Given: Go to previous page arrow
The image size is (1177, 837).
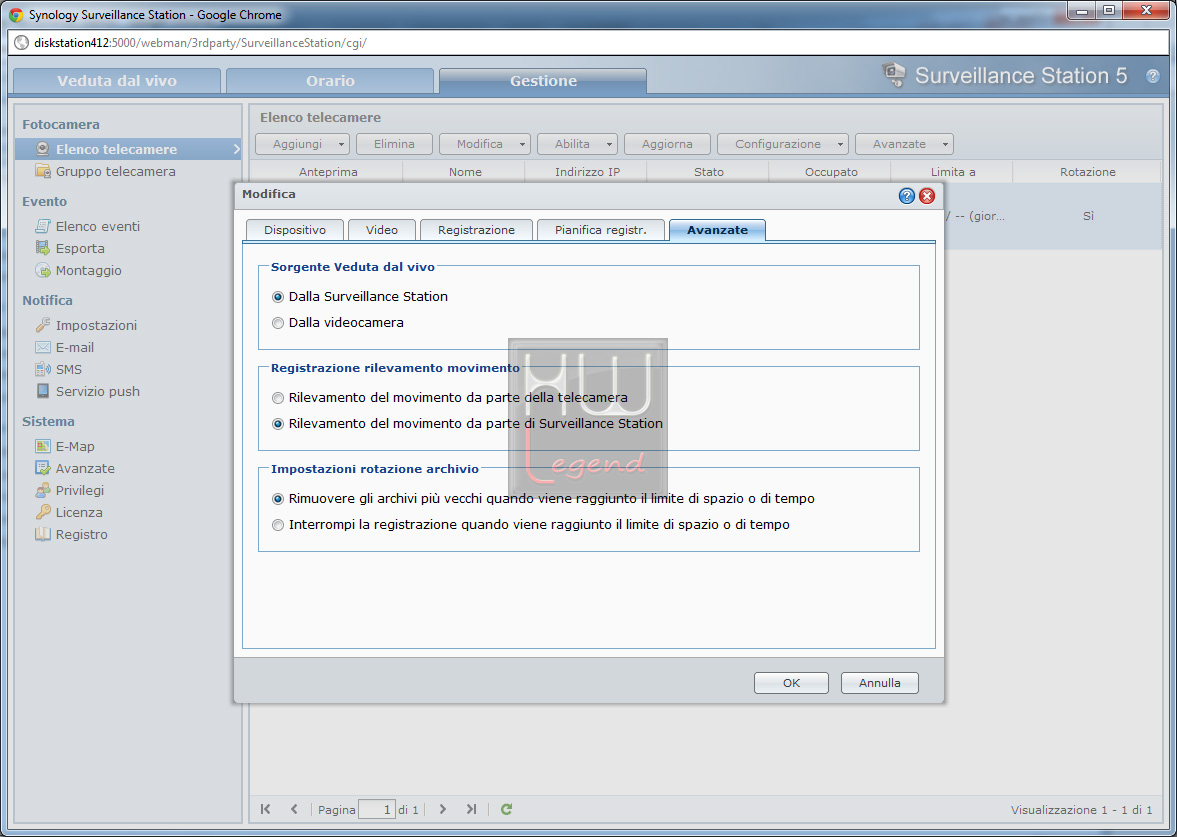Looking at the screenshot, I should click(x=294, y=809).
